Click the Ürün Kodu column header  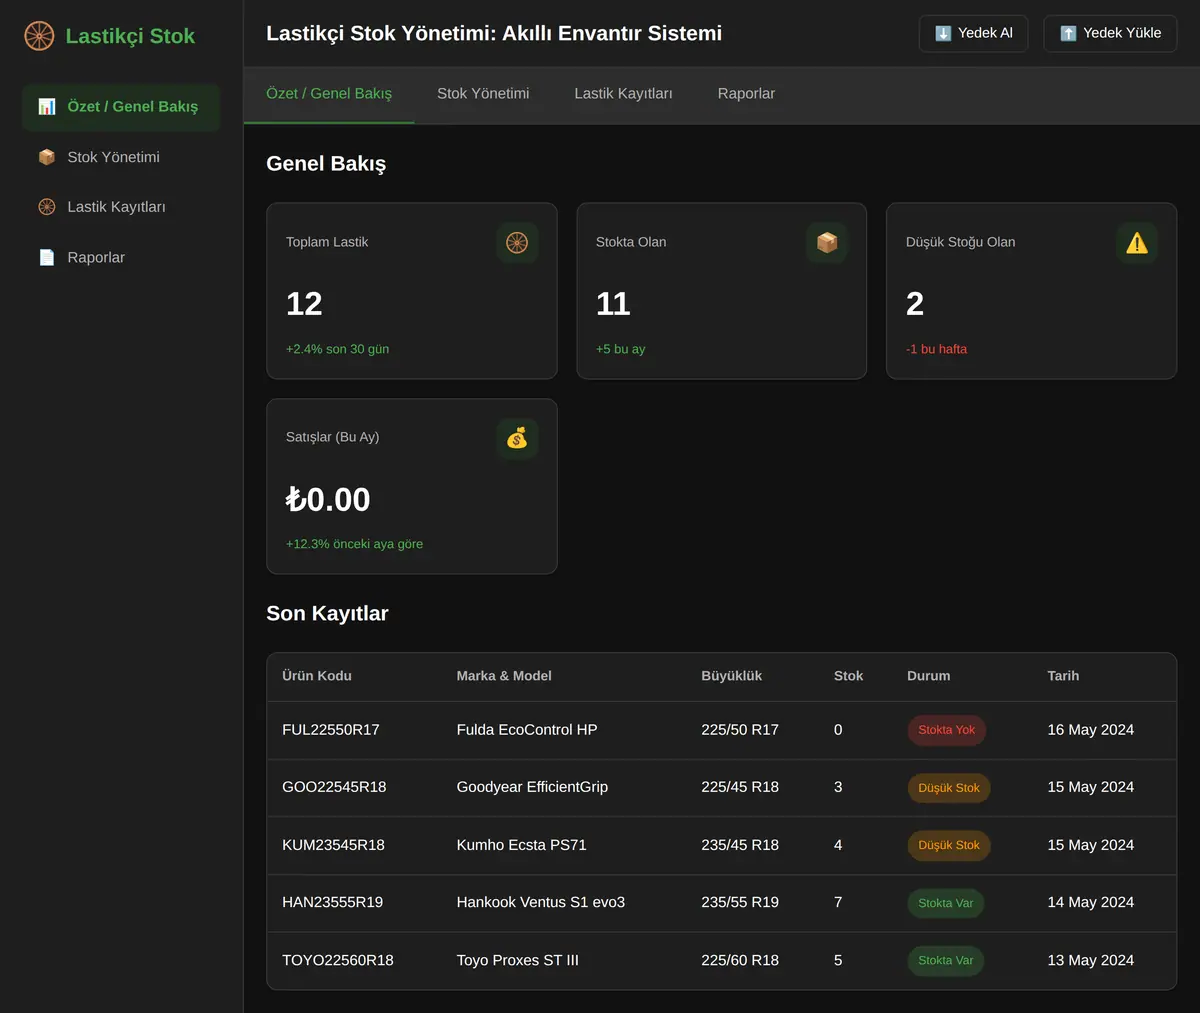pos(317,676)
